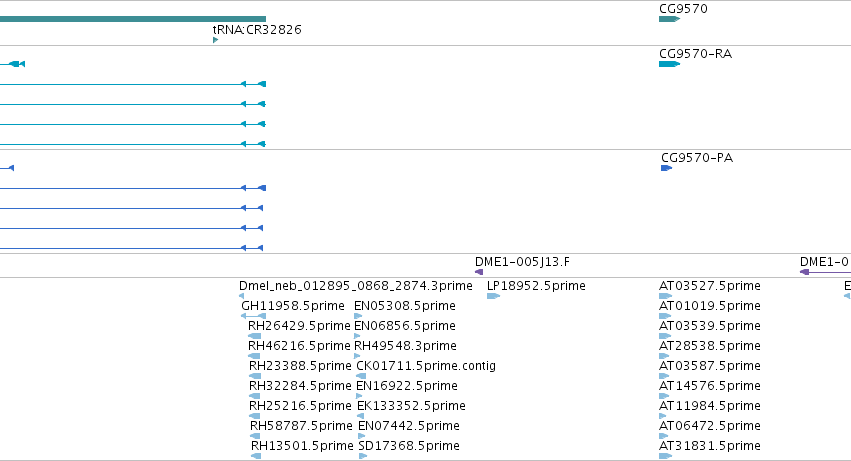The image size is (851, 461).
Task: Select the RH58787.5prime label
Action: coord(301,426)
